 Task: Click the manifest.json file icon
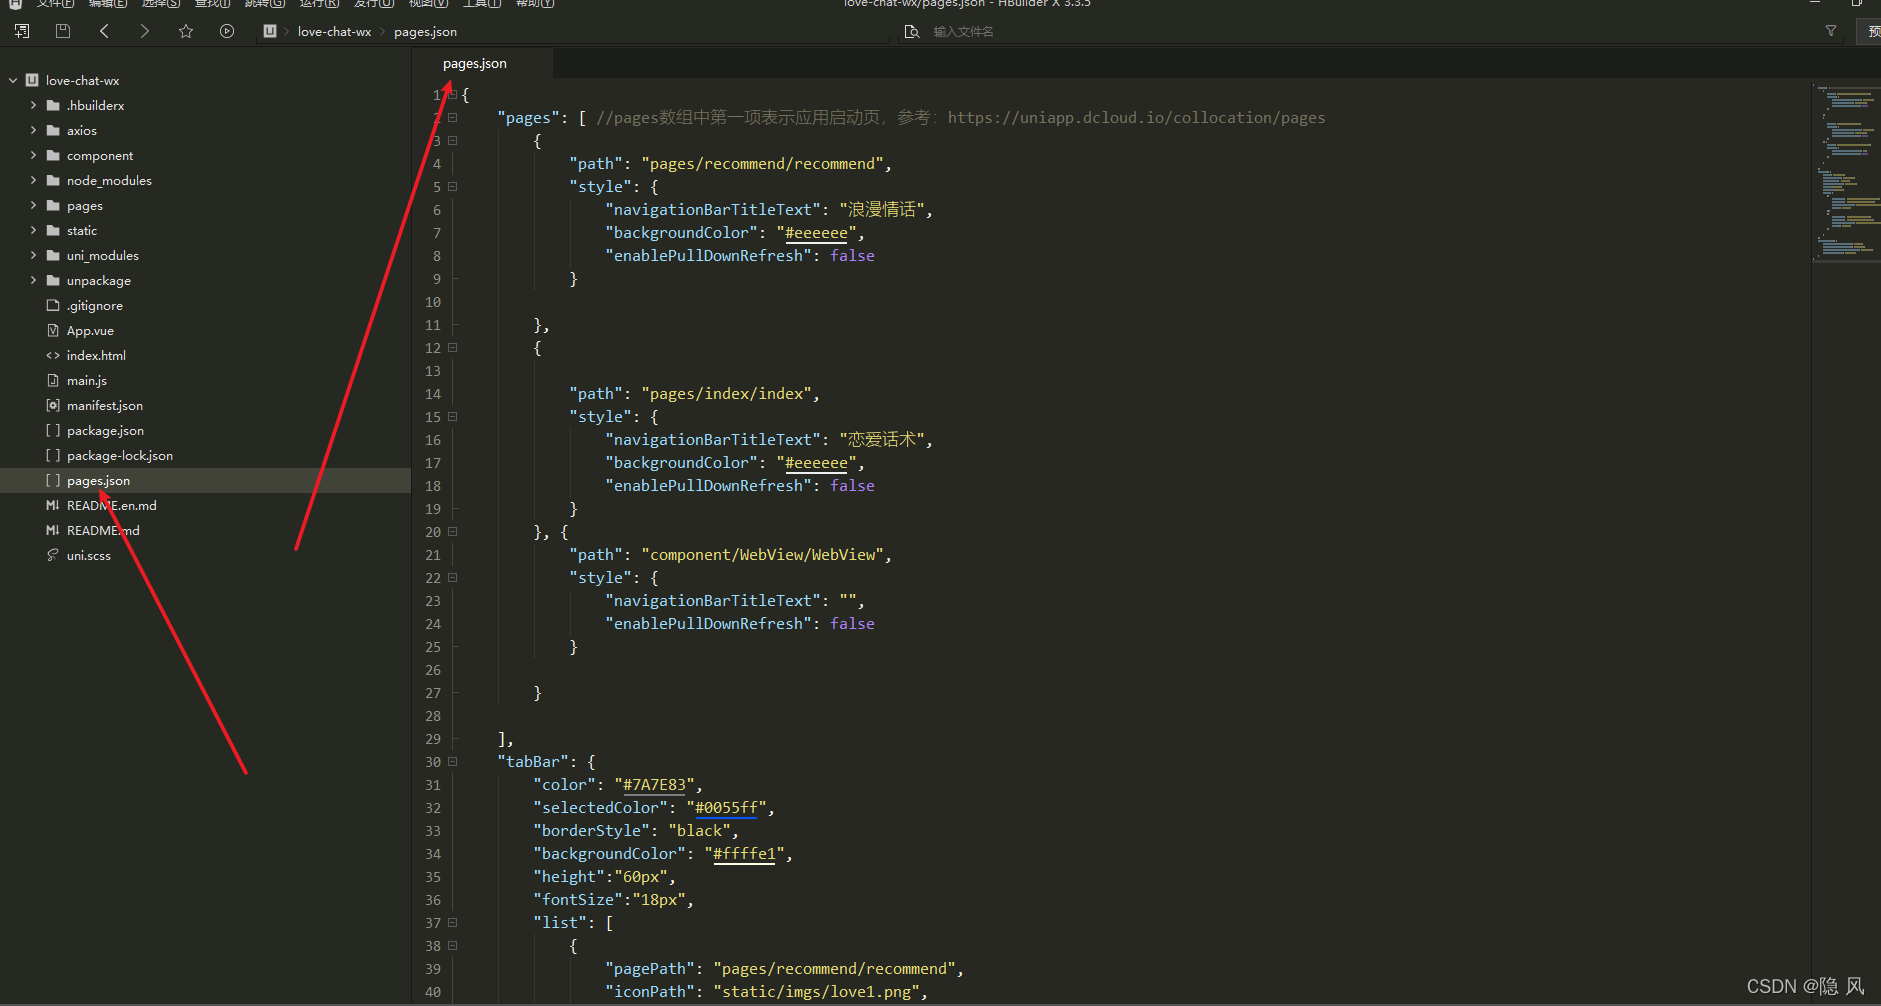click(53, 405)
